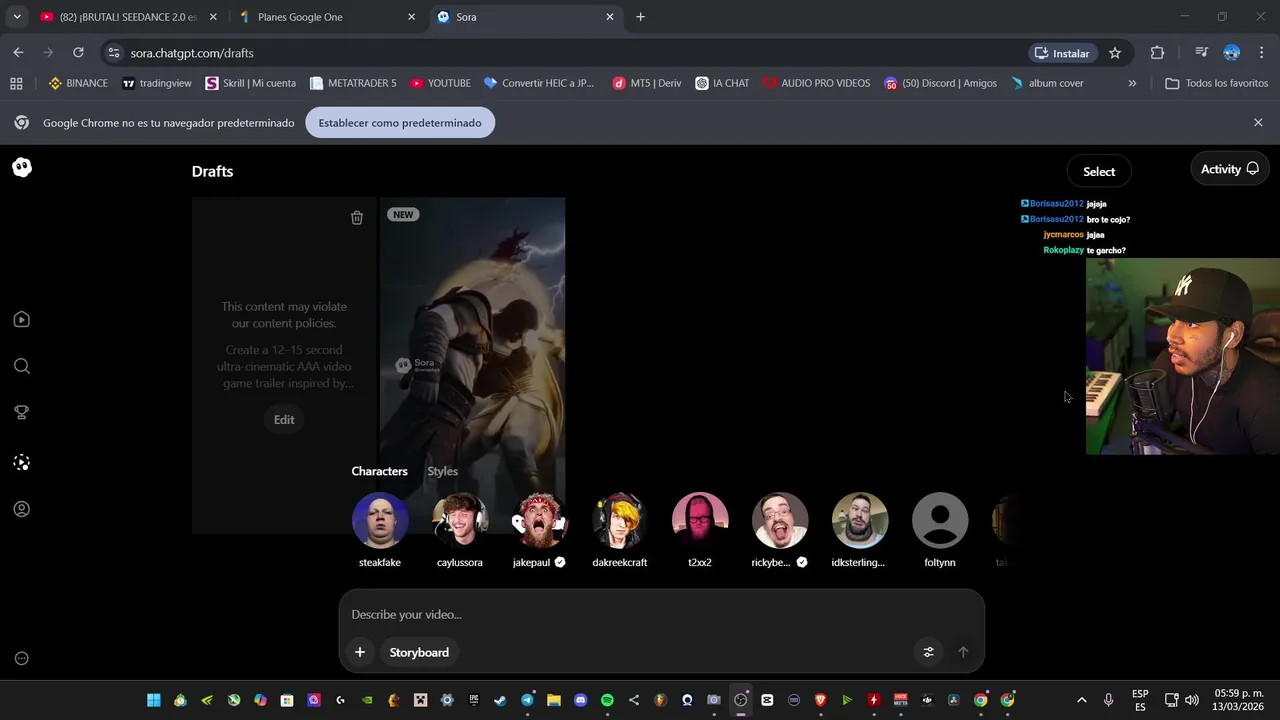Viewport: 1280px width, 720px height.
Task: Switch to the Planes Google One tab
Action: tap(327, 17)
